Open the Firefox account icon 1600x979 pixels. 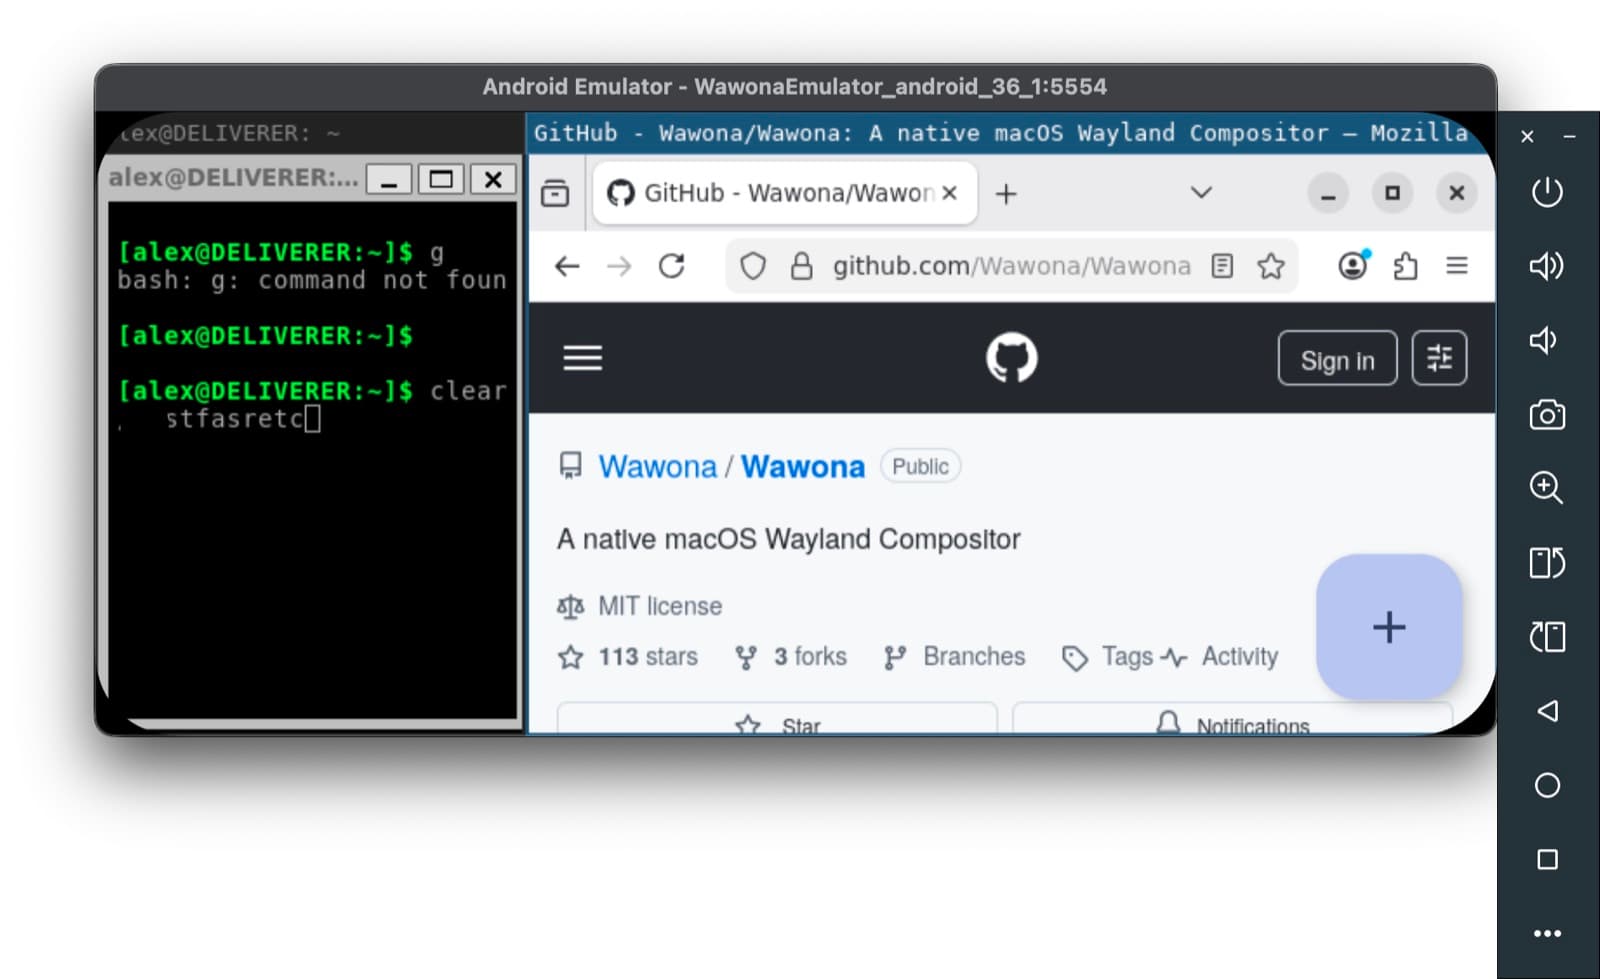coord(1352,265)
